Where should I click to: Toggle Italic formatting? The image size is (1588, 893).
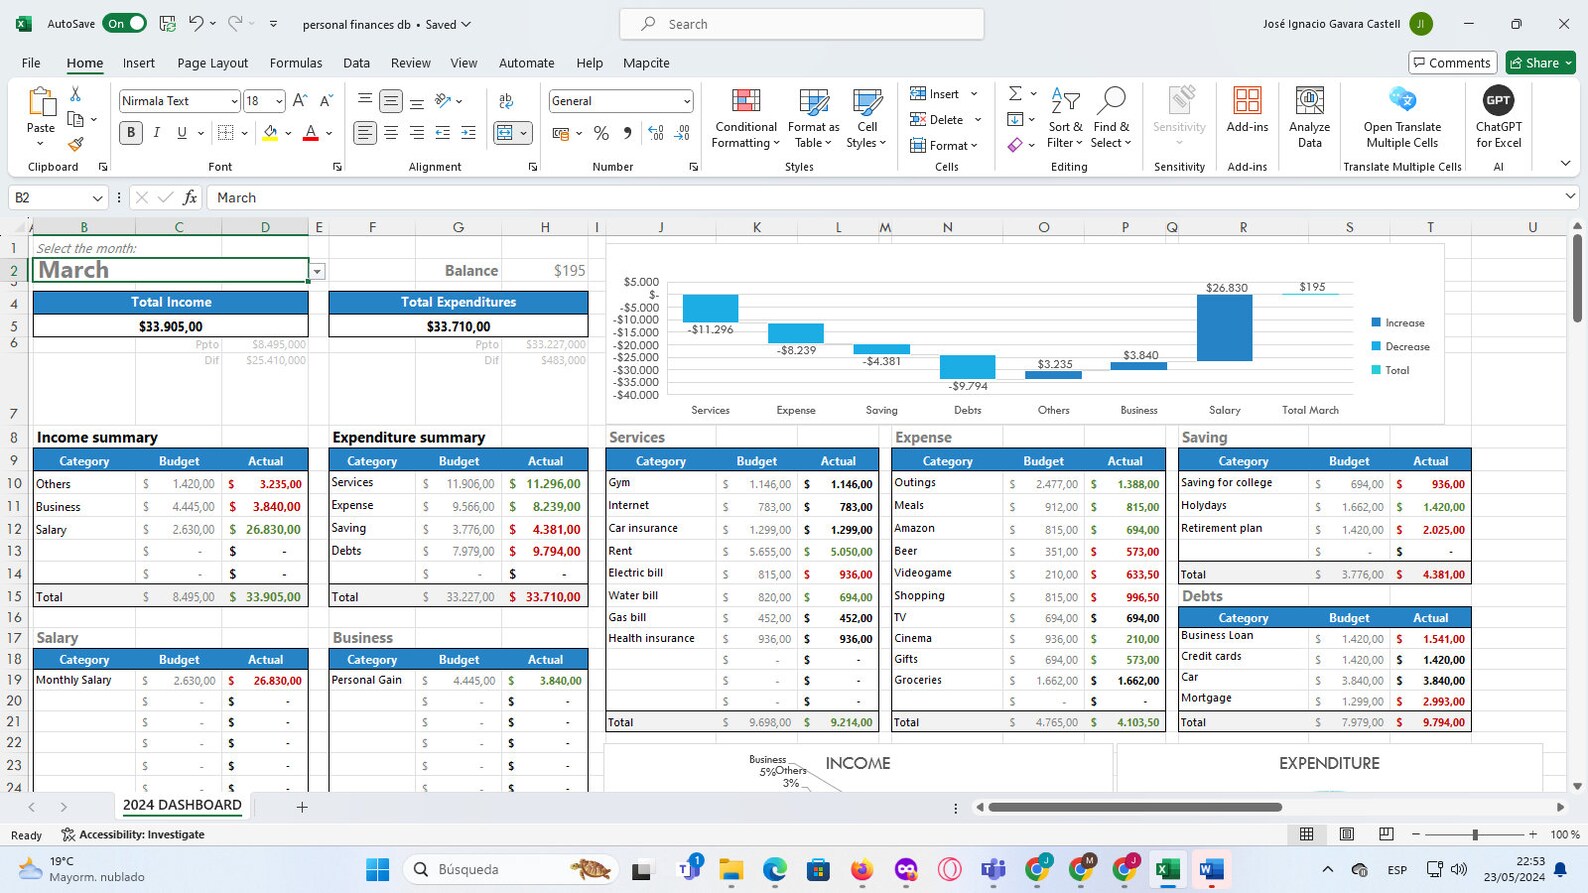156,133
